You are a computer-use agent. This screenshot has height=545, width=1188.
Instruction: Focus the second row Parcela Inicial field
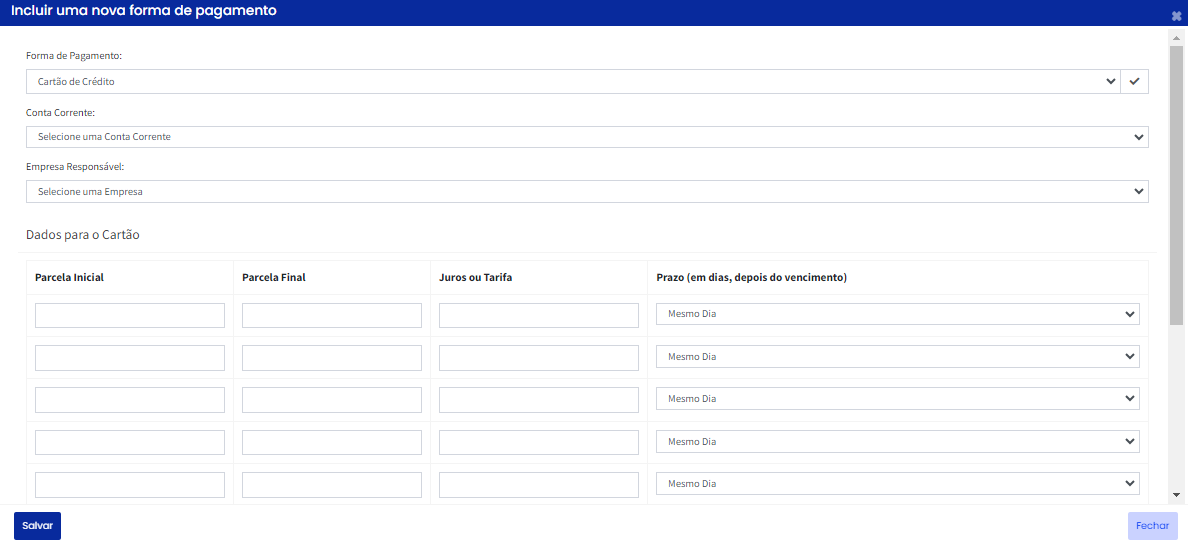[130, 358]
